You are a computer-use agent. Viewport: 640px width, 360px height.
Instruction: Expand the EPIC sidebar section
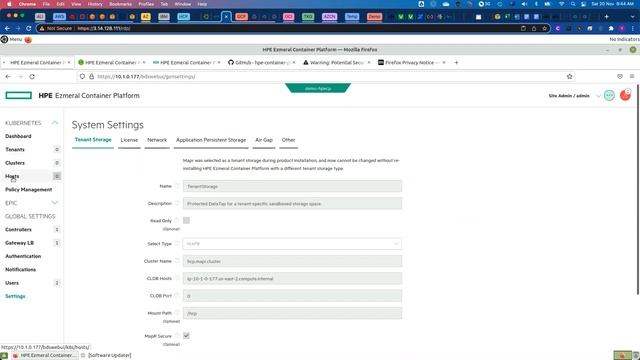[55, 203]
